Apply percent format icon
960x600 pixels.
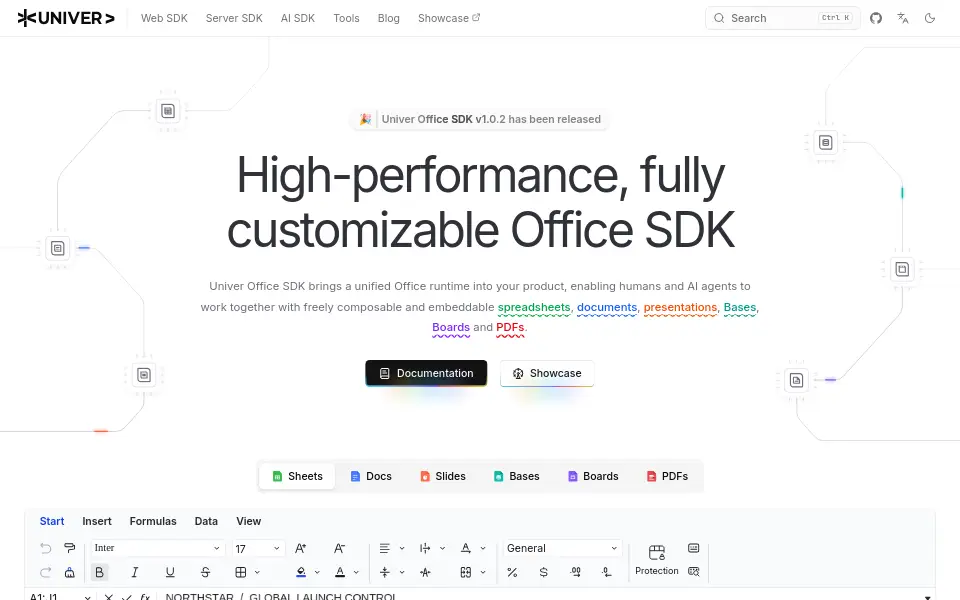pyautogui.click(x=512, y=572)
